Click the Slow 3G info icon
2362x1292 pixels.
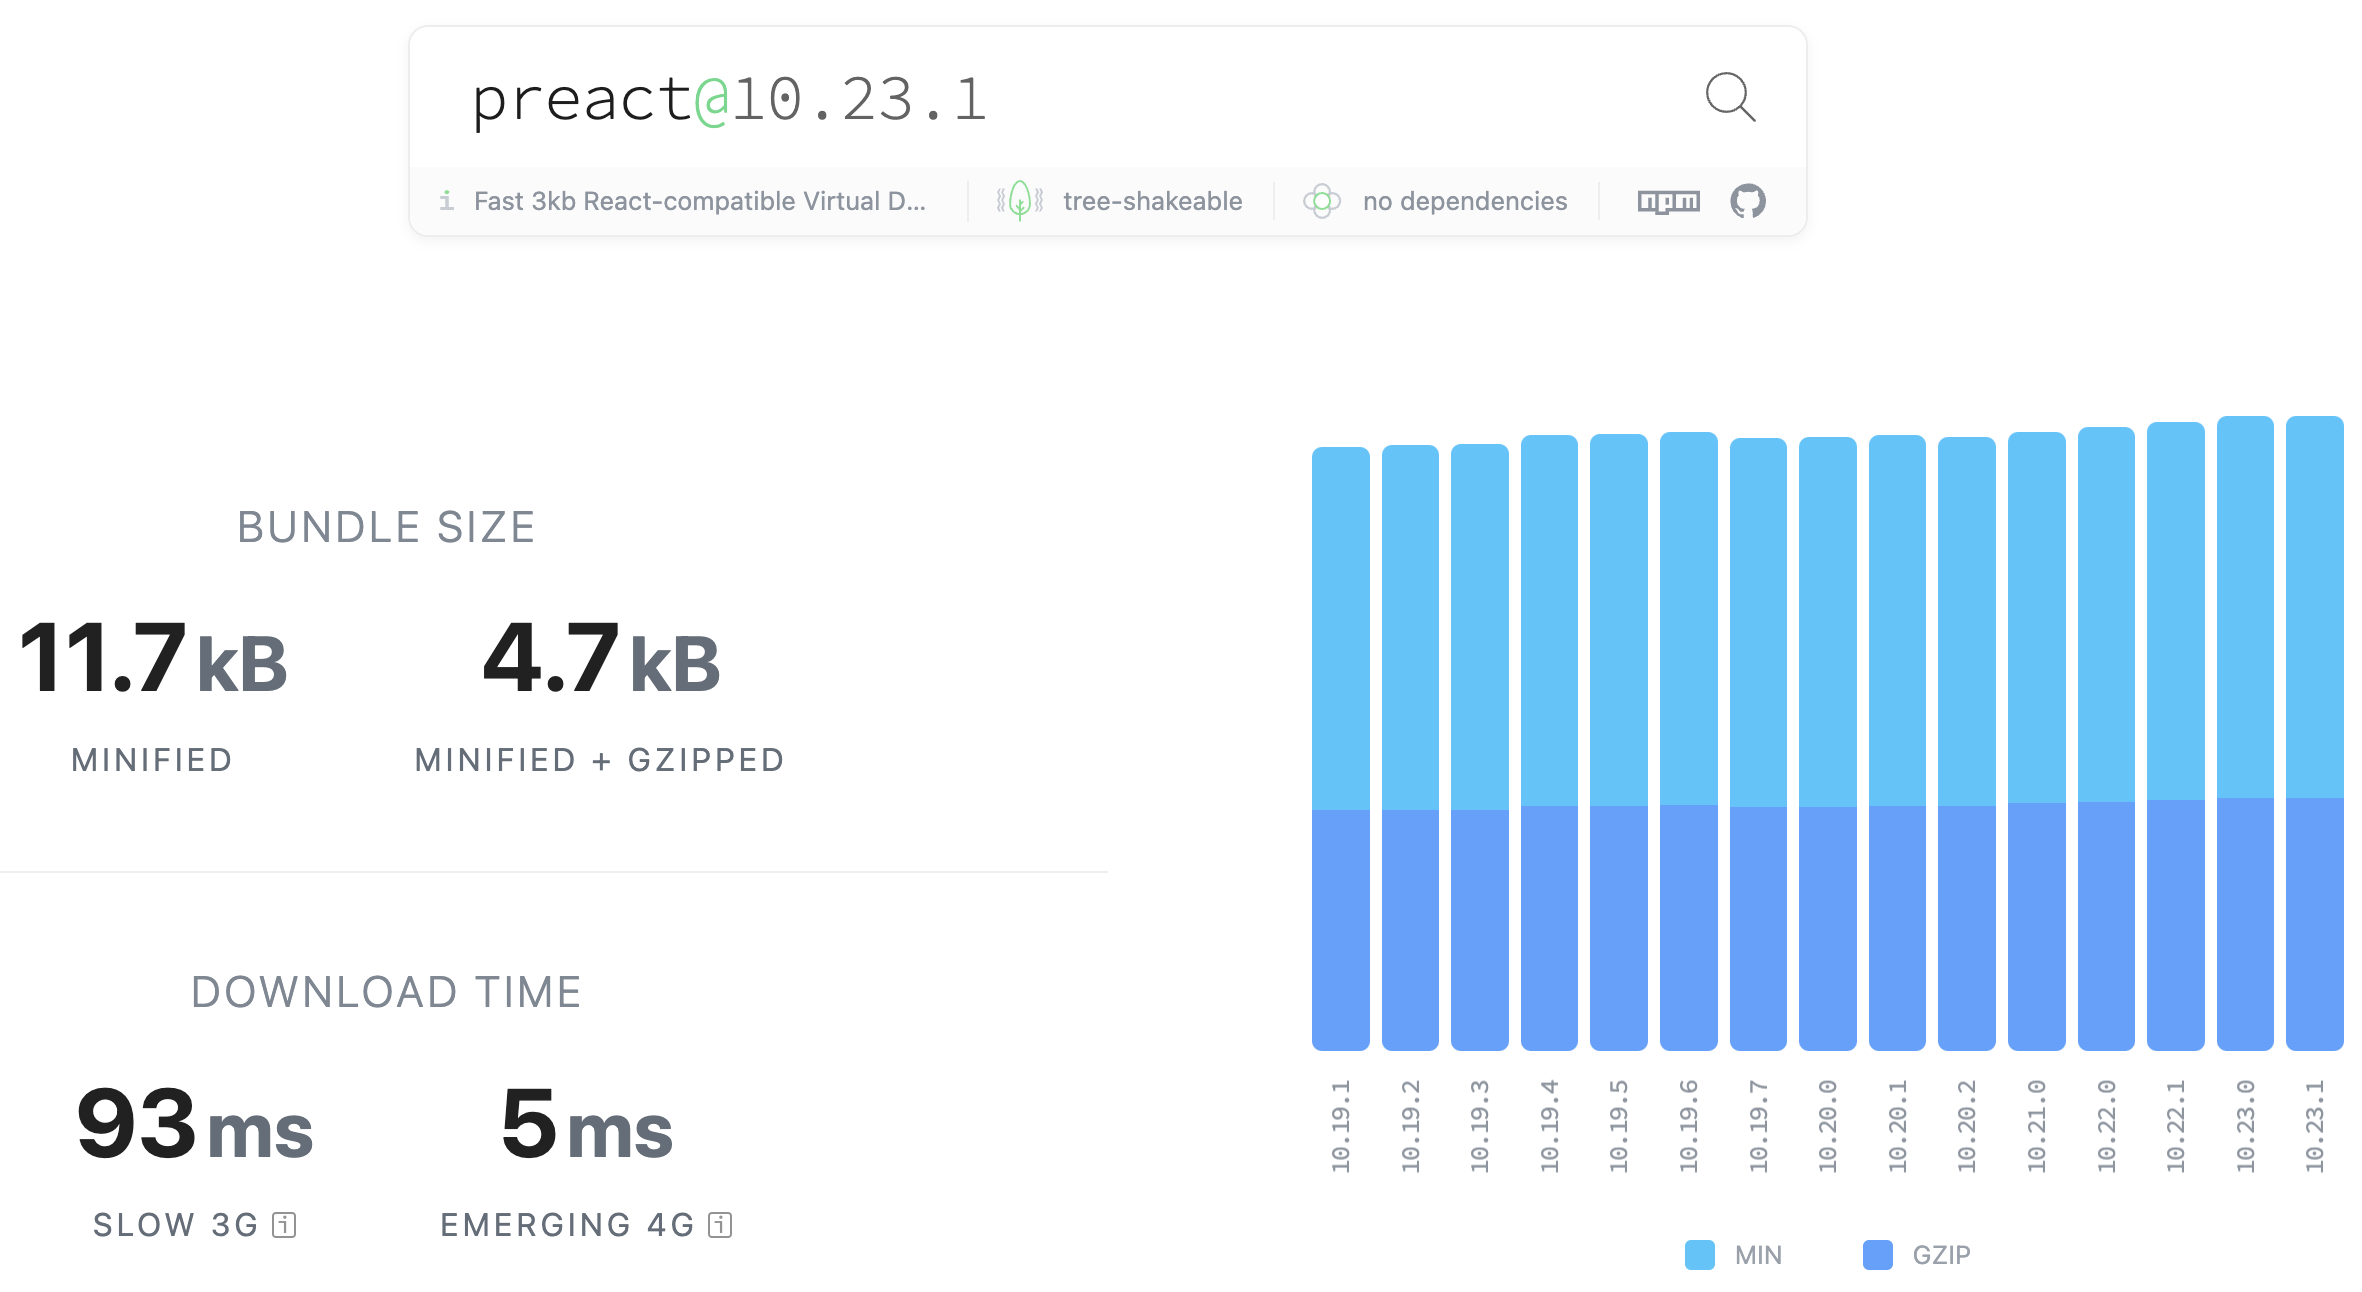(x=285, y=1225)
